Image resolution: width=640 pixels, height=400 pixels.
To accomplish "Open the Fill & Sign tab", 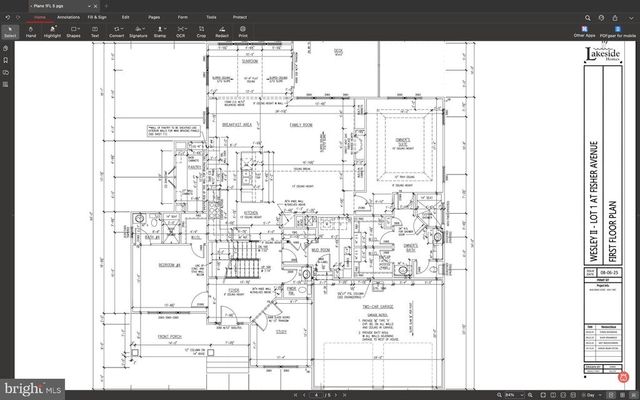I will (98, 17).
